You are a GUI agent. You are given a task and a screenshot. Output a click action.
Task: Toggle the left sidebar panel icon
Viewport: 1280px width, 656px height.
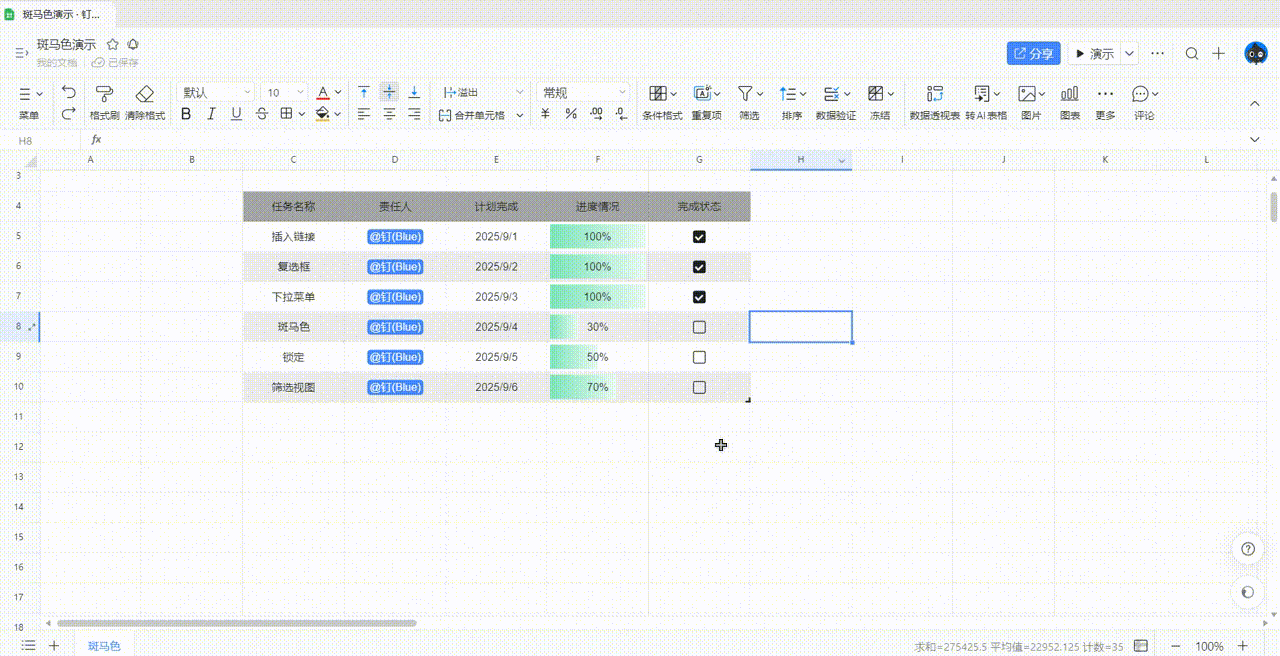coord(20,54)
